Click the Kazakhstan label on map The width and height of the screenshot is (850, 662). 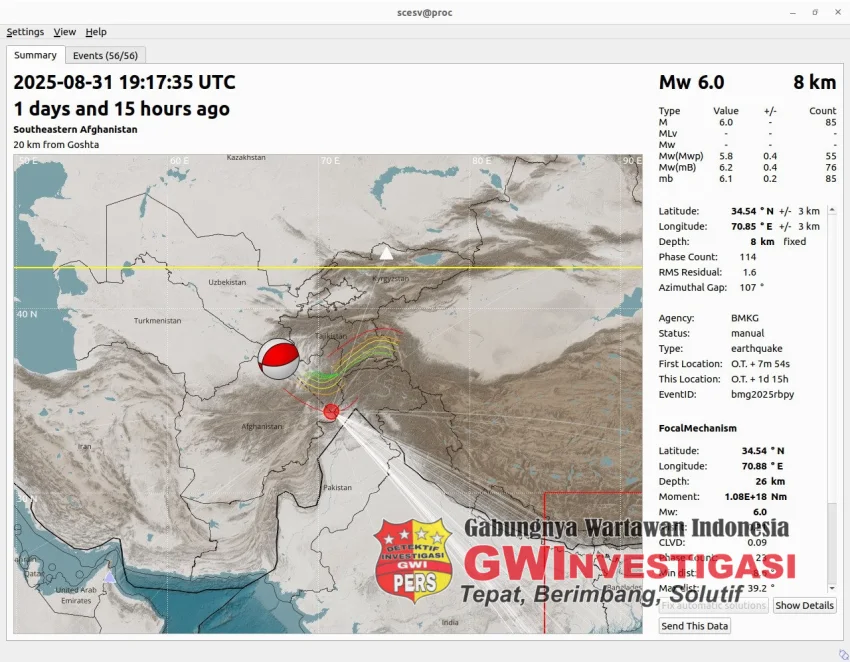pos(246,157)
